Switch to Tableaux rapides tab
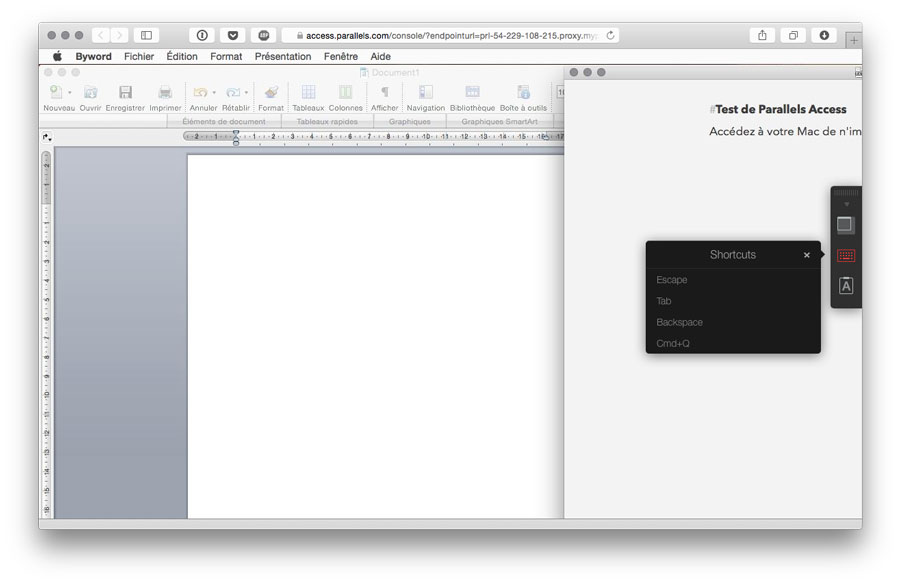The width and height of the screenshot is (900, 584). tap(327, 121)
